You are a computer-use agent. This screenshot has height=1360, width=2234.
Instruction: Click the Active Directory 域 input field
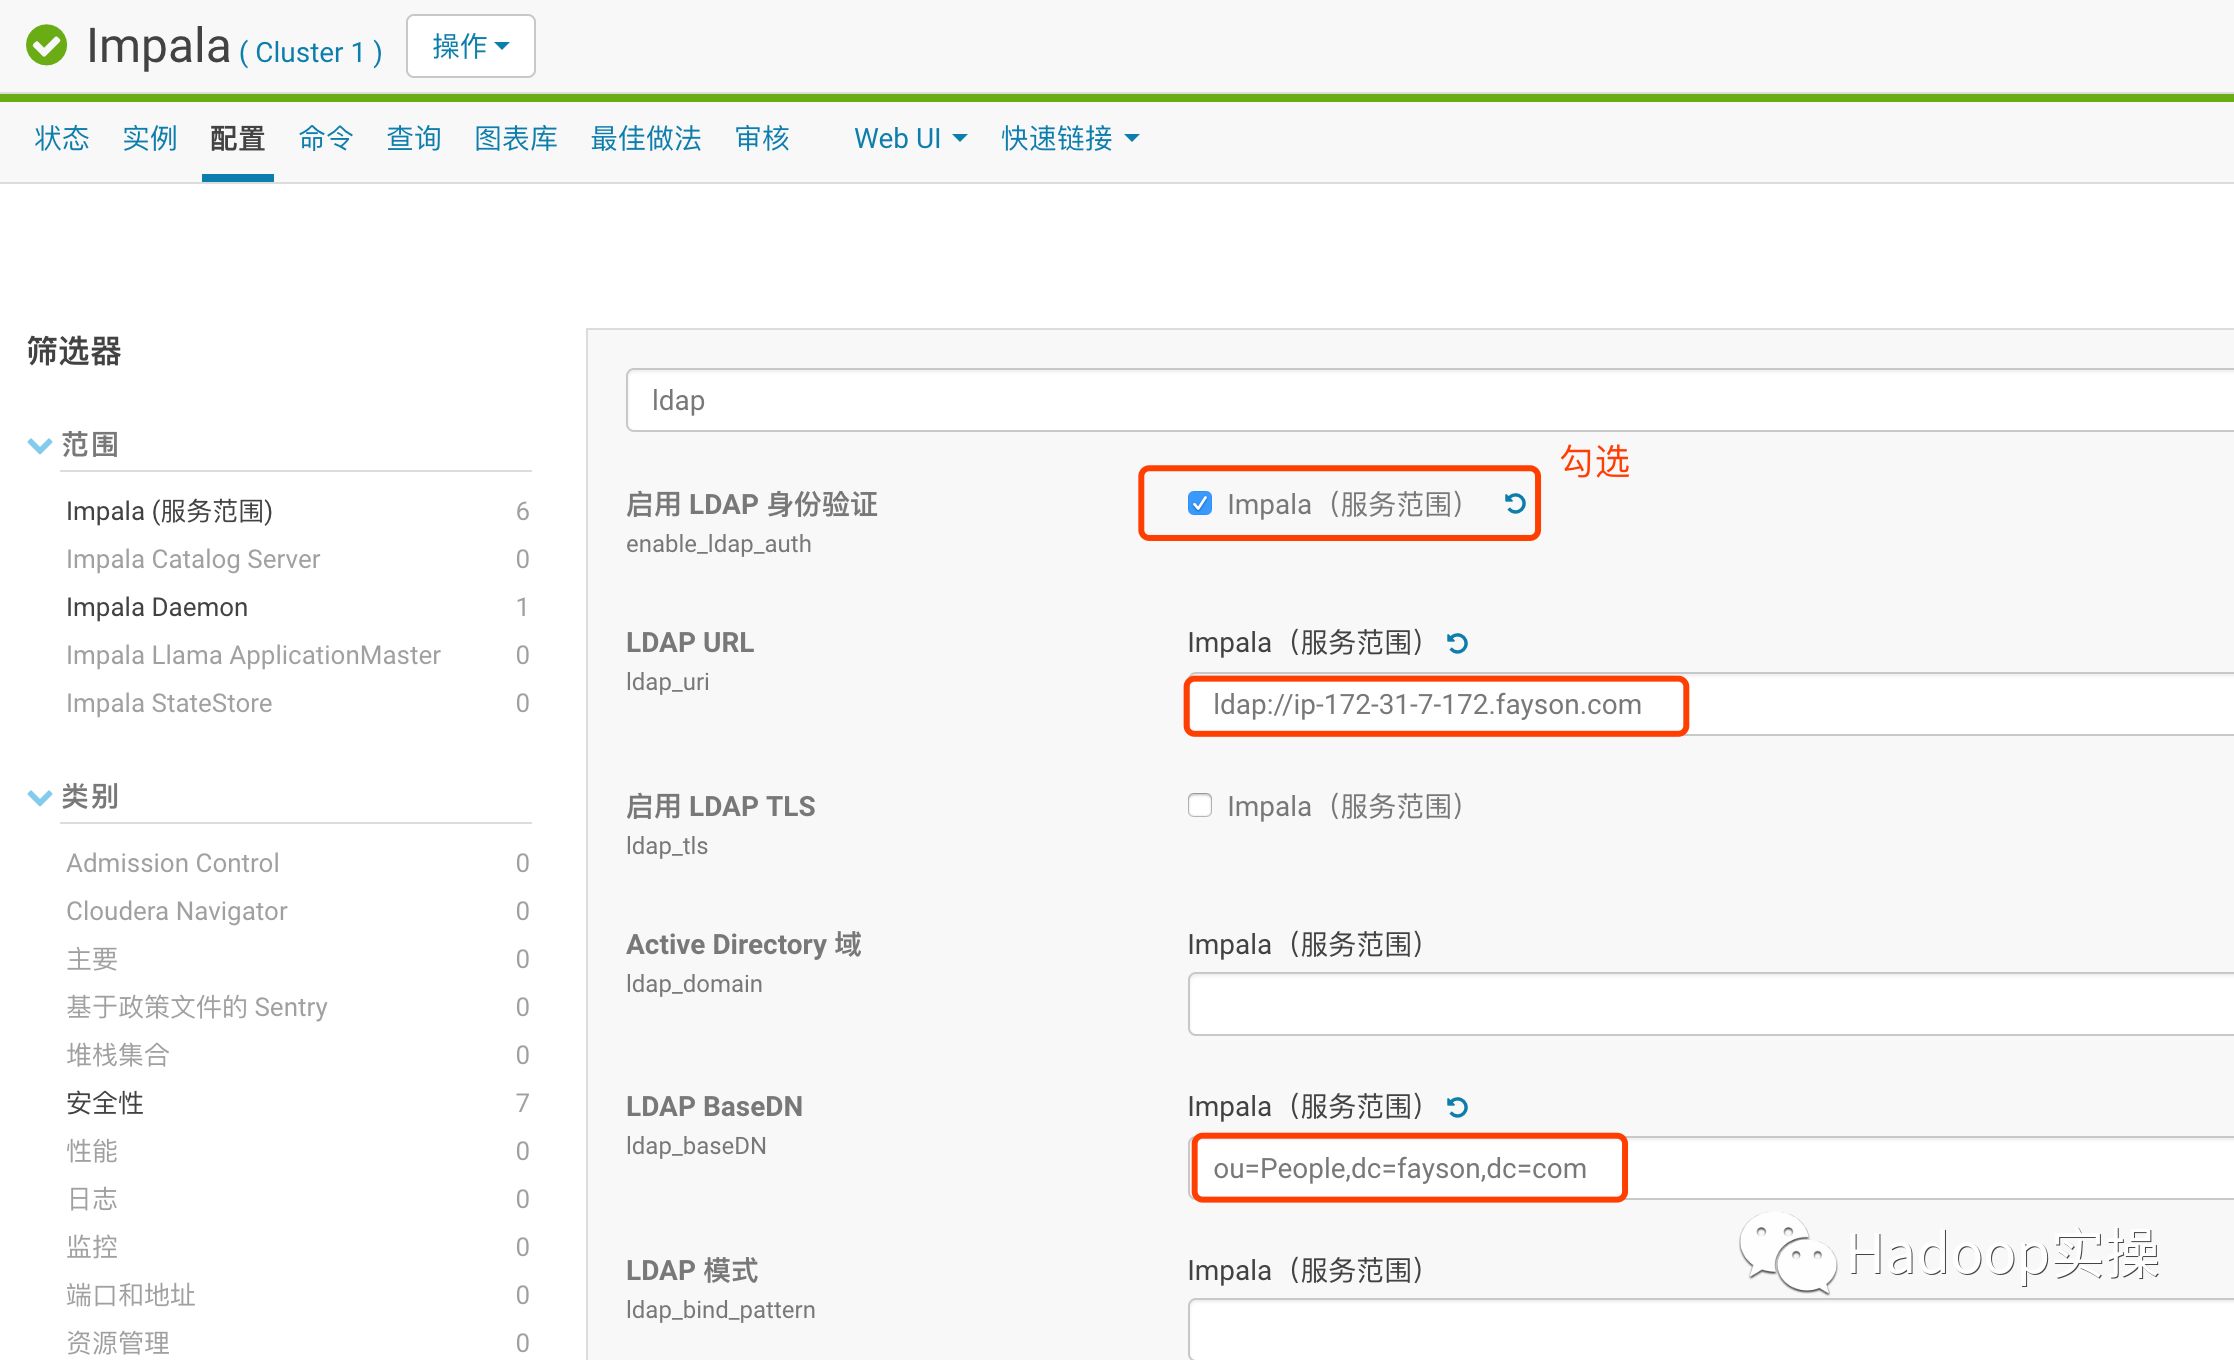pyautogui.click(x=1711, y=1004)
